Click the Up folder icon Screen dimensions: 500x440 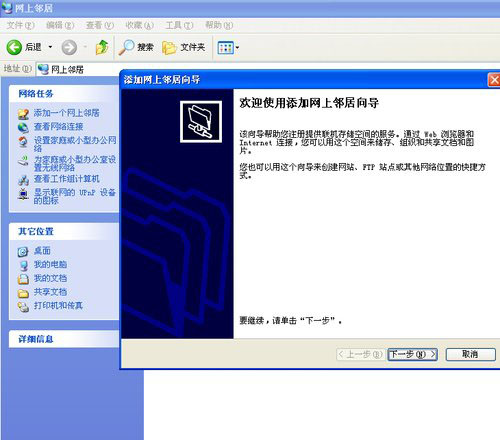pos(102,47)
